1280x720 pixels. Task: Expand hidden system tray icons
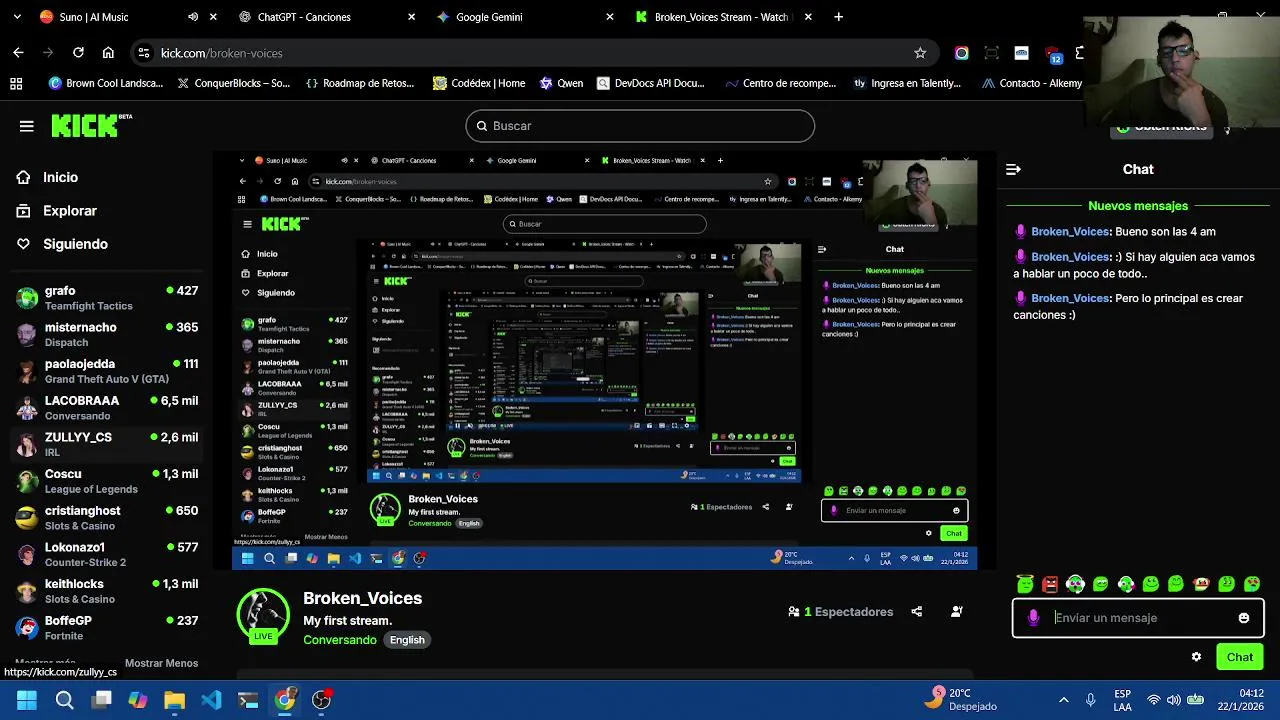[x=1063, y=700]
